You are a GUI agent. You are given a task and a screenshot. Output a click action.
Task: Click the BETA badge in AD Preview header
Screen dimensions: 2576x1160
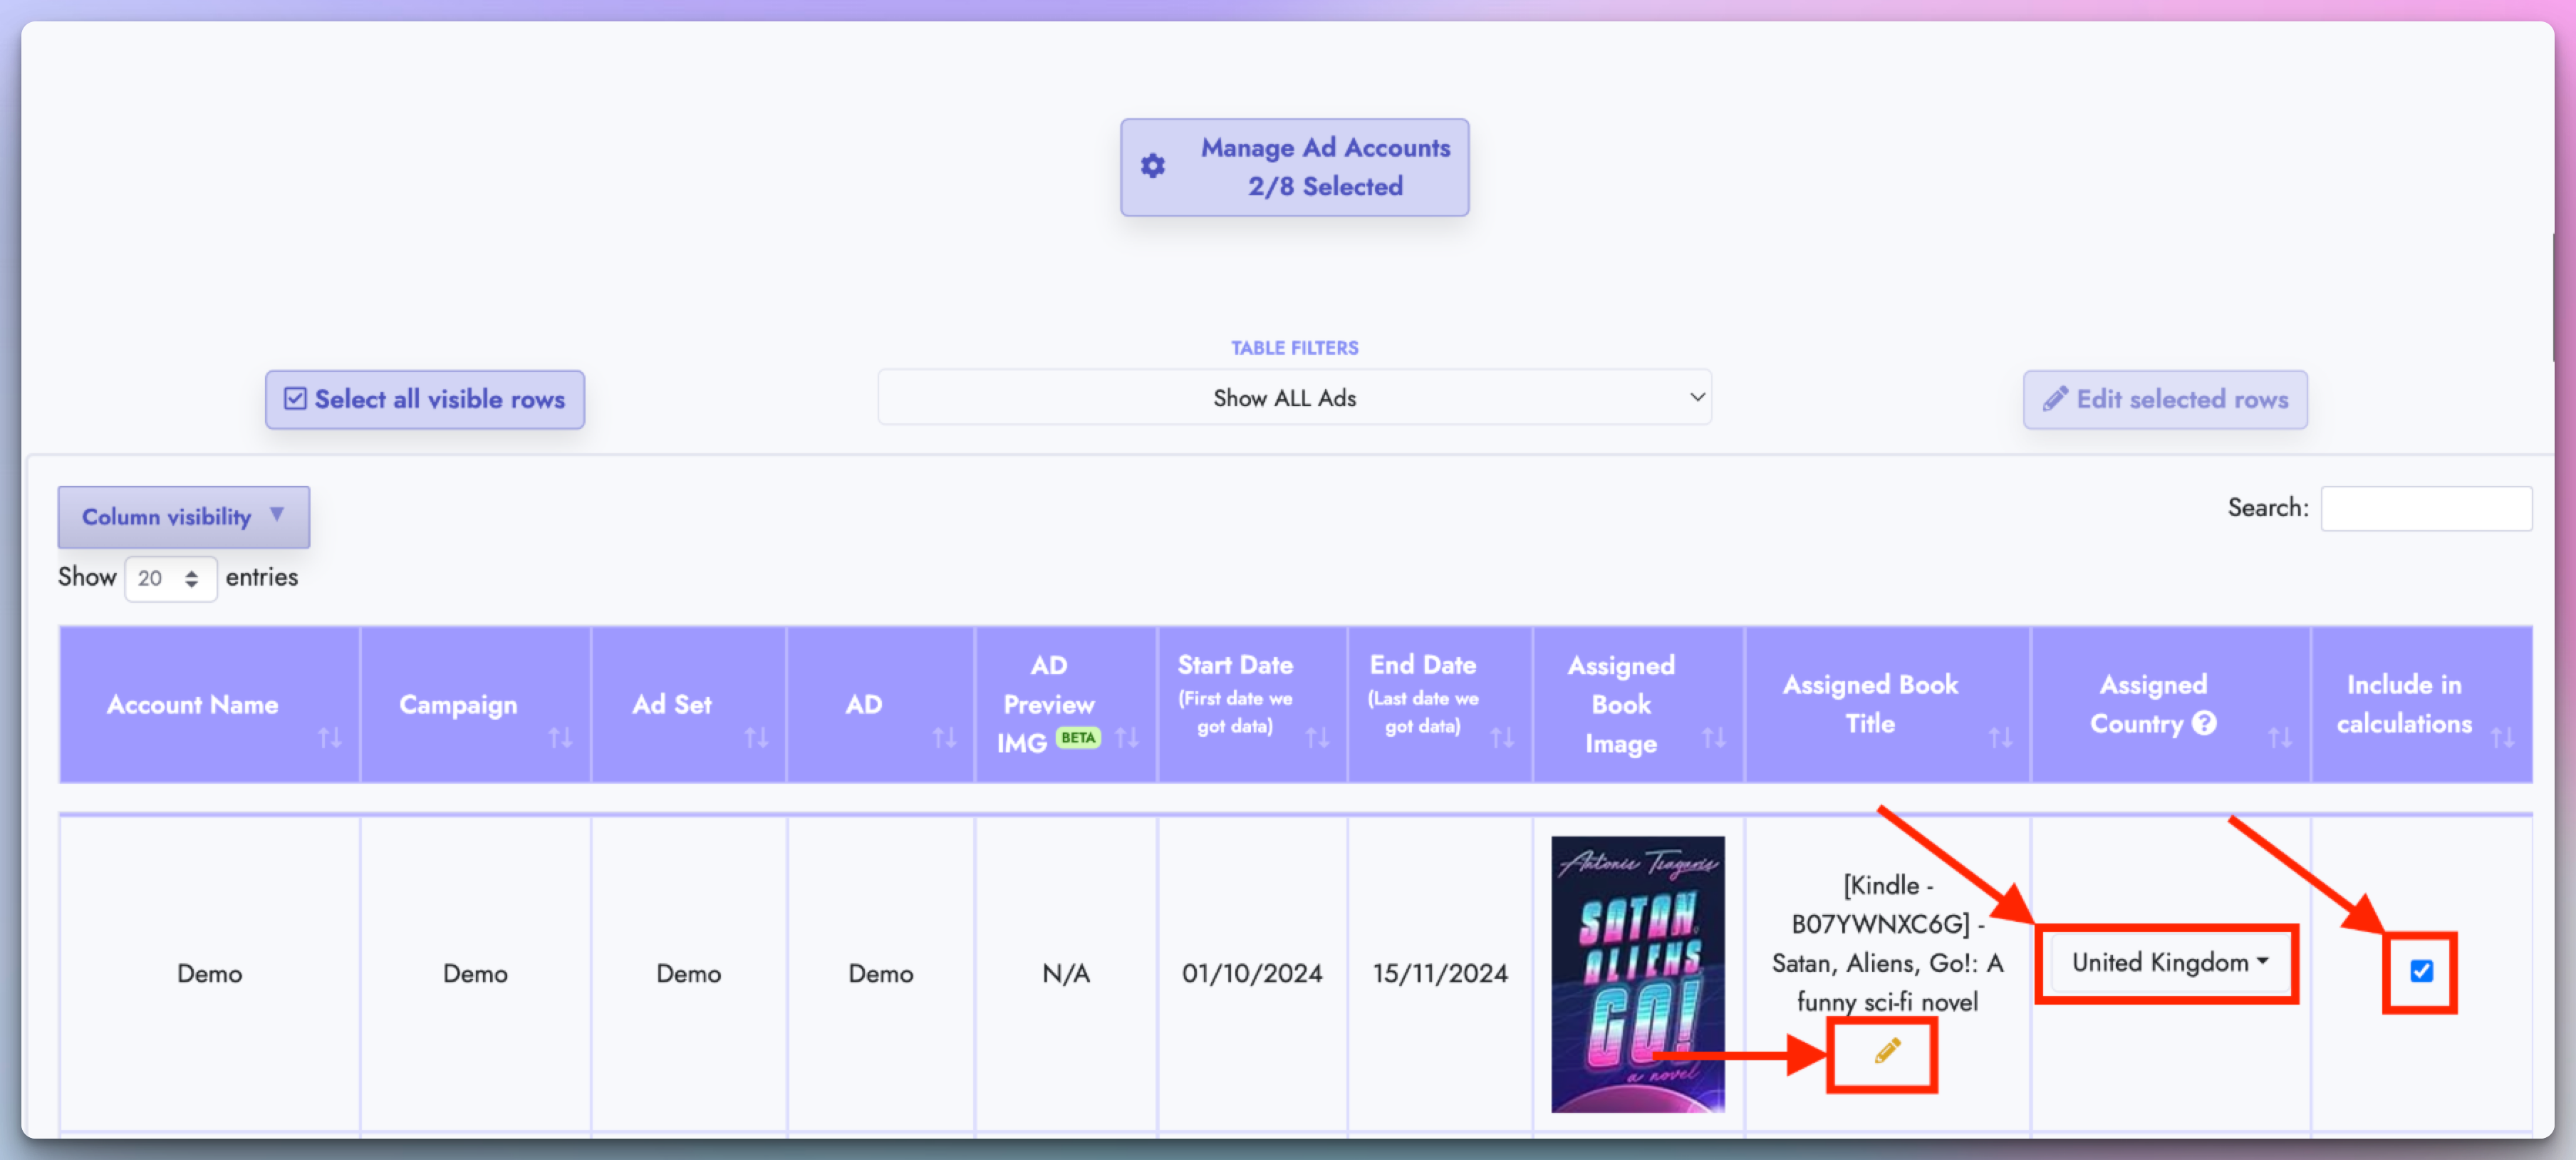coord(1078,738)
